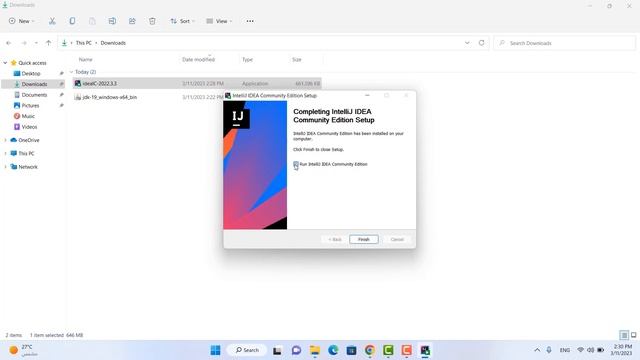Image resolution: width=640 pixels, height=360 pixels.
Task: Switch to large thumbnails view icon
Action: pyautogui.click(x=633, y=335)
